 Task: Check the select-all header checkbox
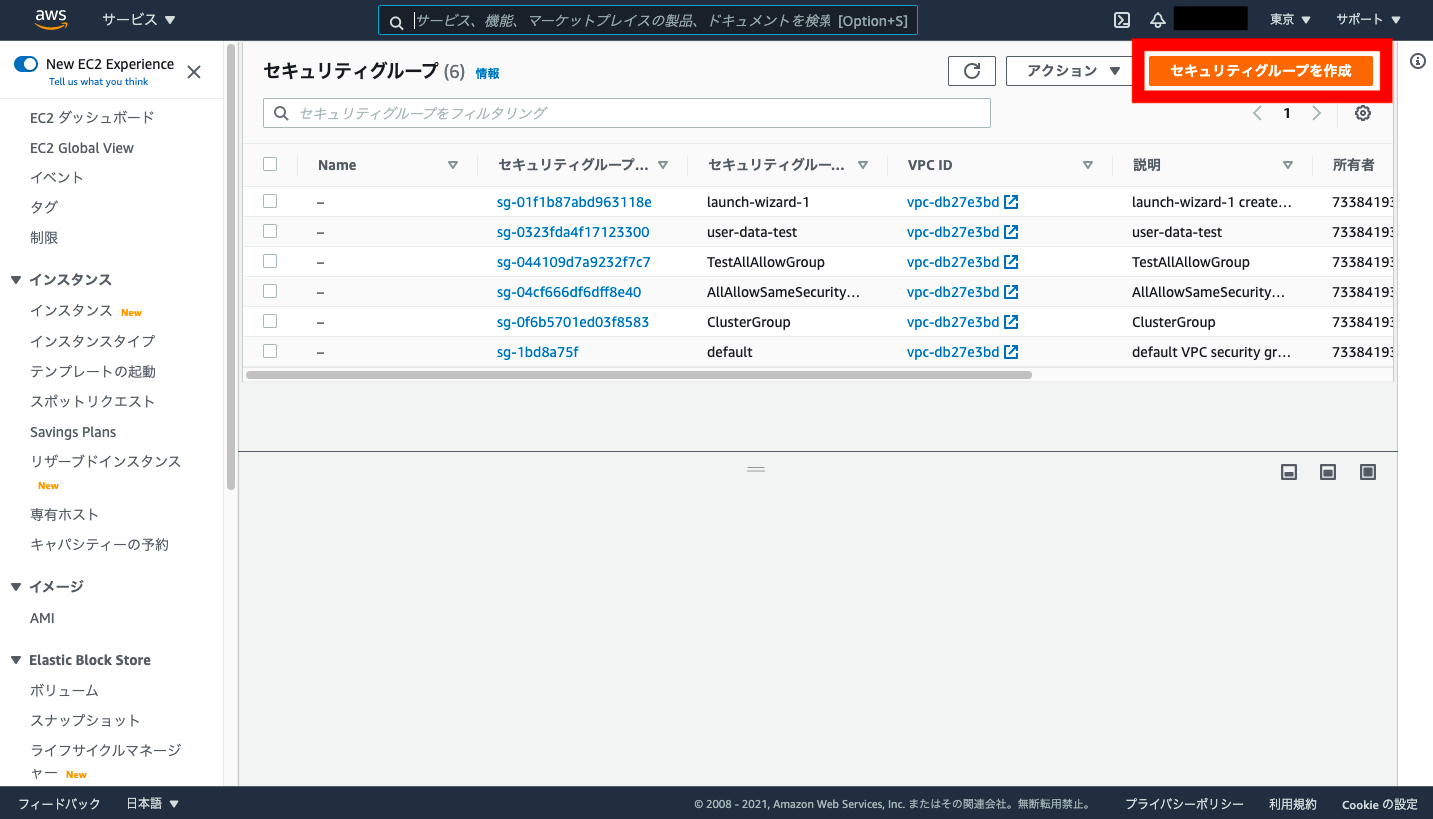tap(270, 164)
